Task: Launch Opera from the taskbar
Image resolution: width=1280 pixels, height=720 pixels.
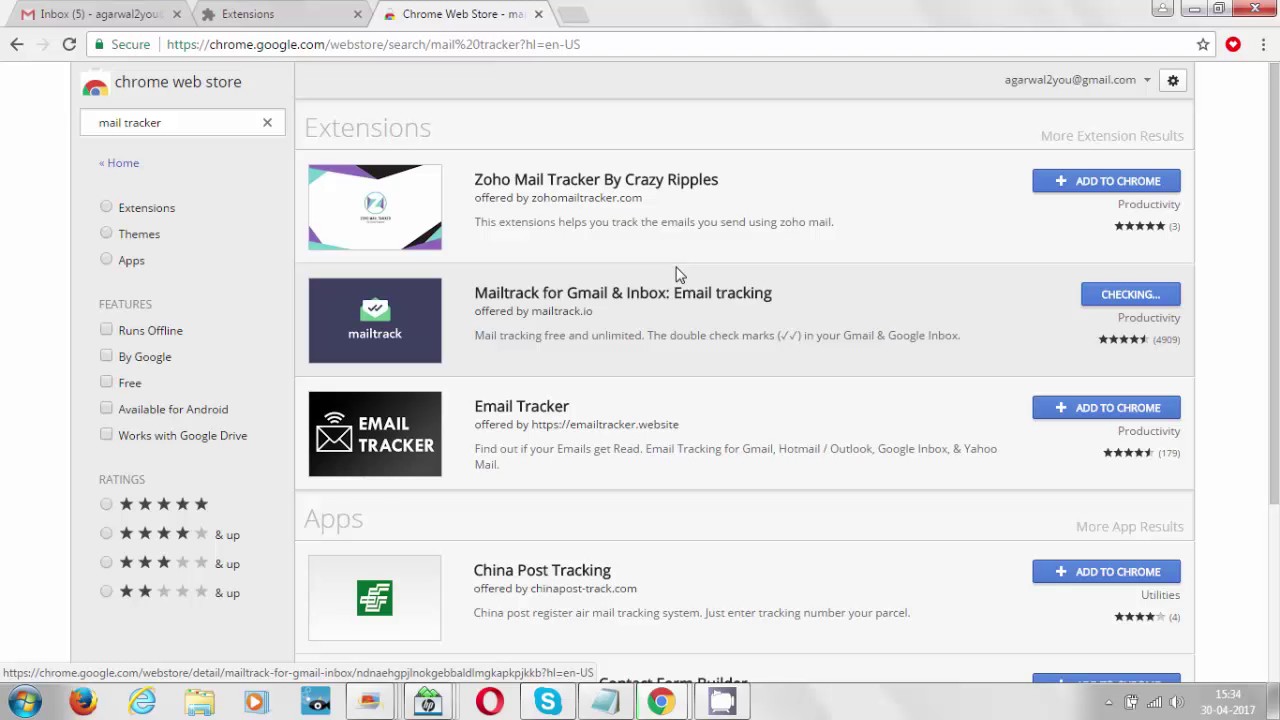Action: pyautogui.click(x=489, y=701)
